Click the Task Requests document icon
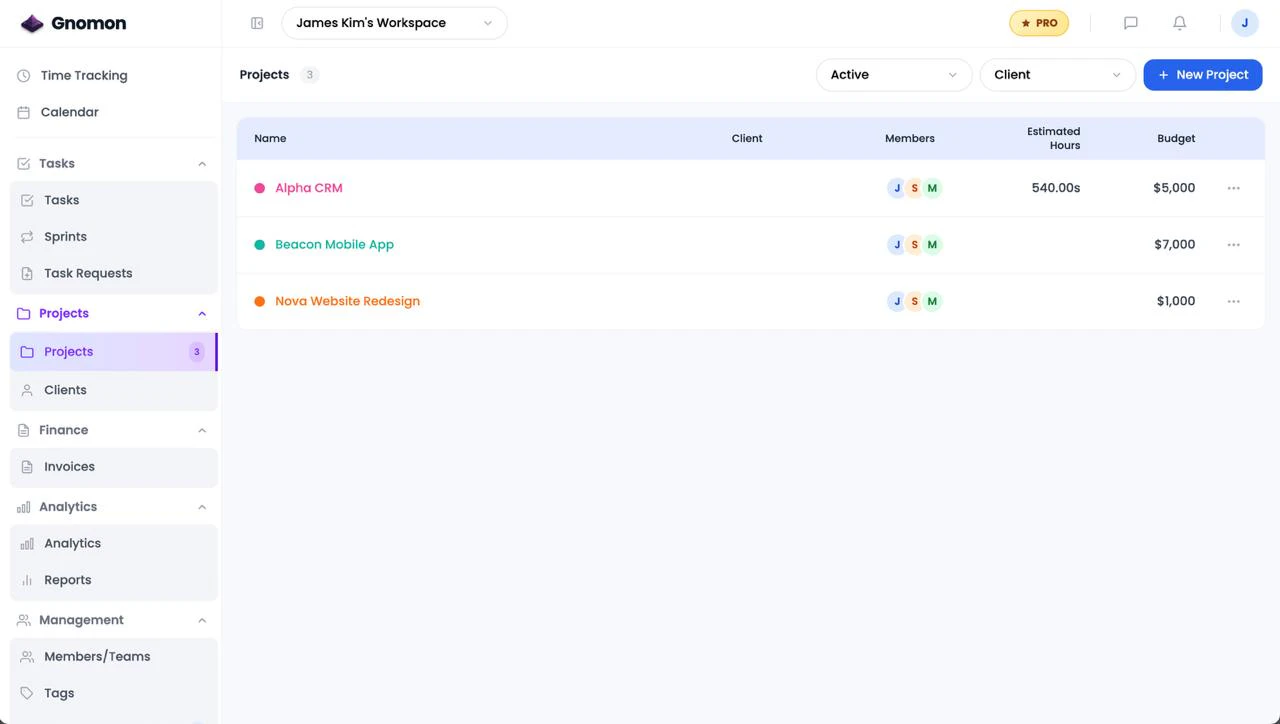Image resolution: width=1280 pixels, height=724 pixels. point(27,274)
